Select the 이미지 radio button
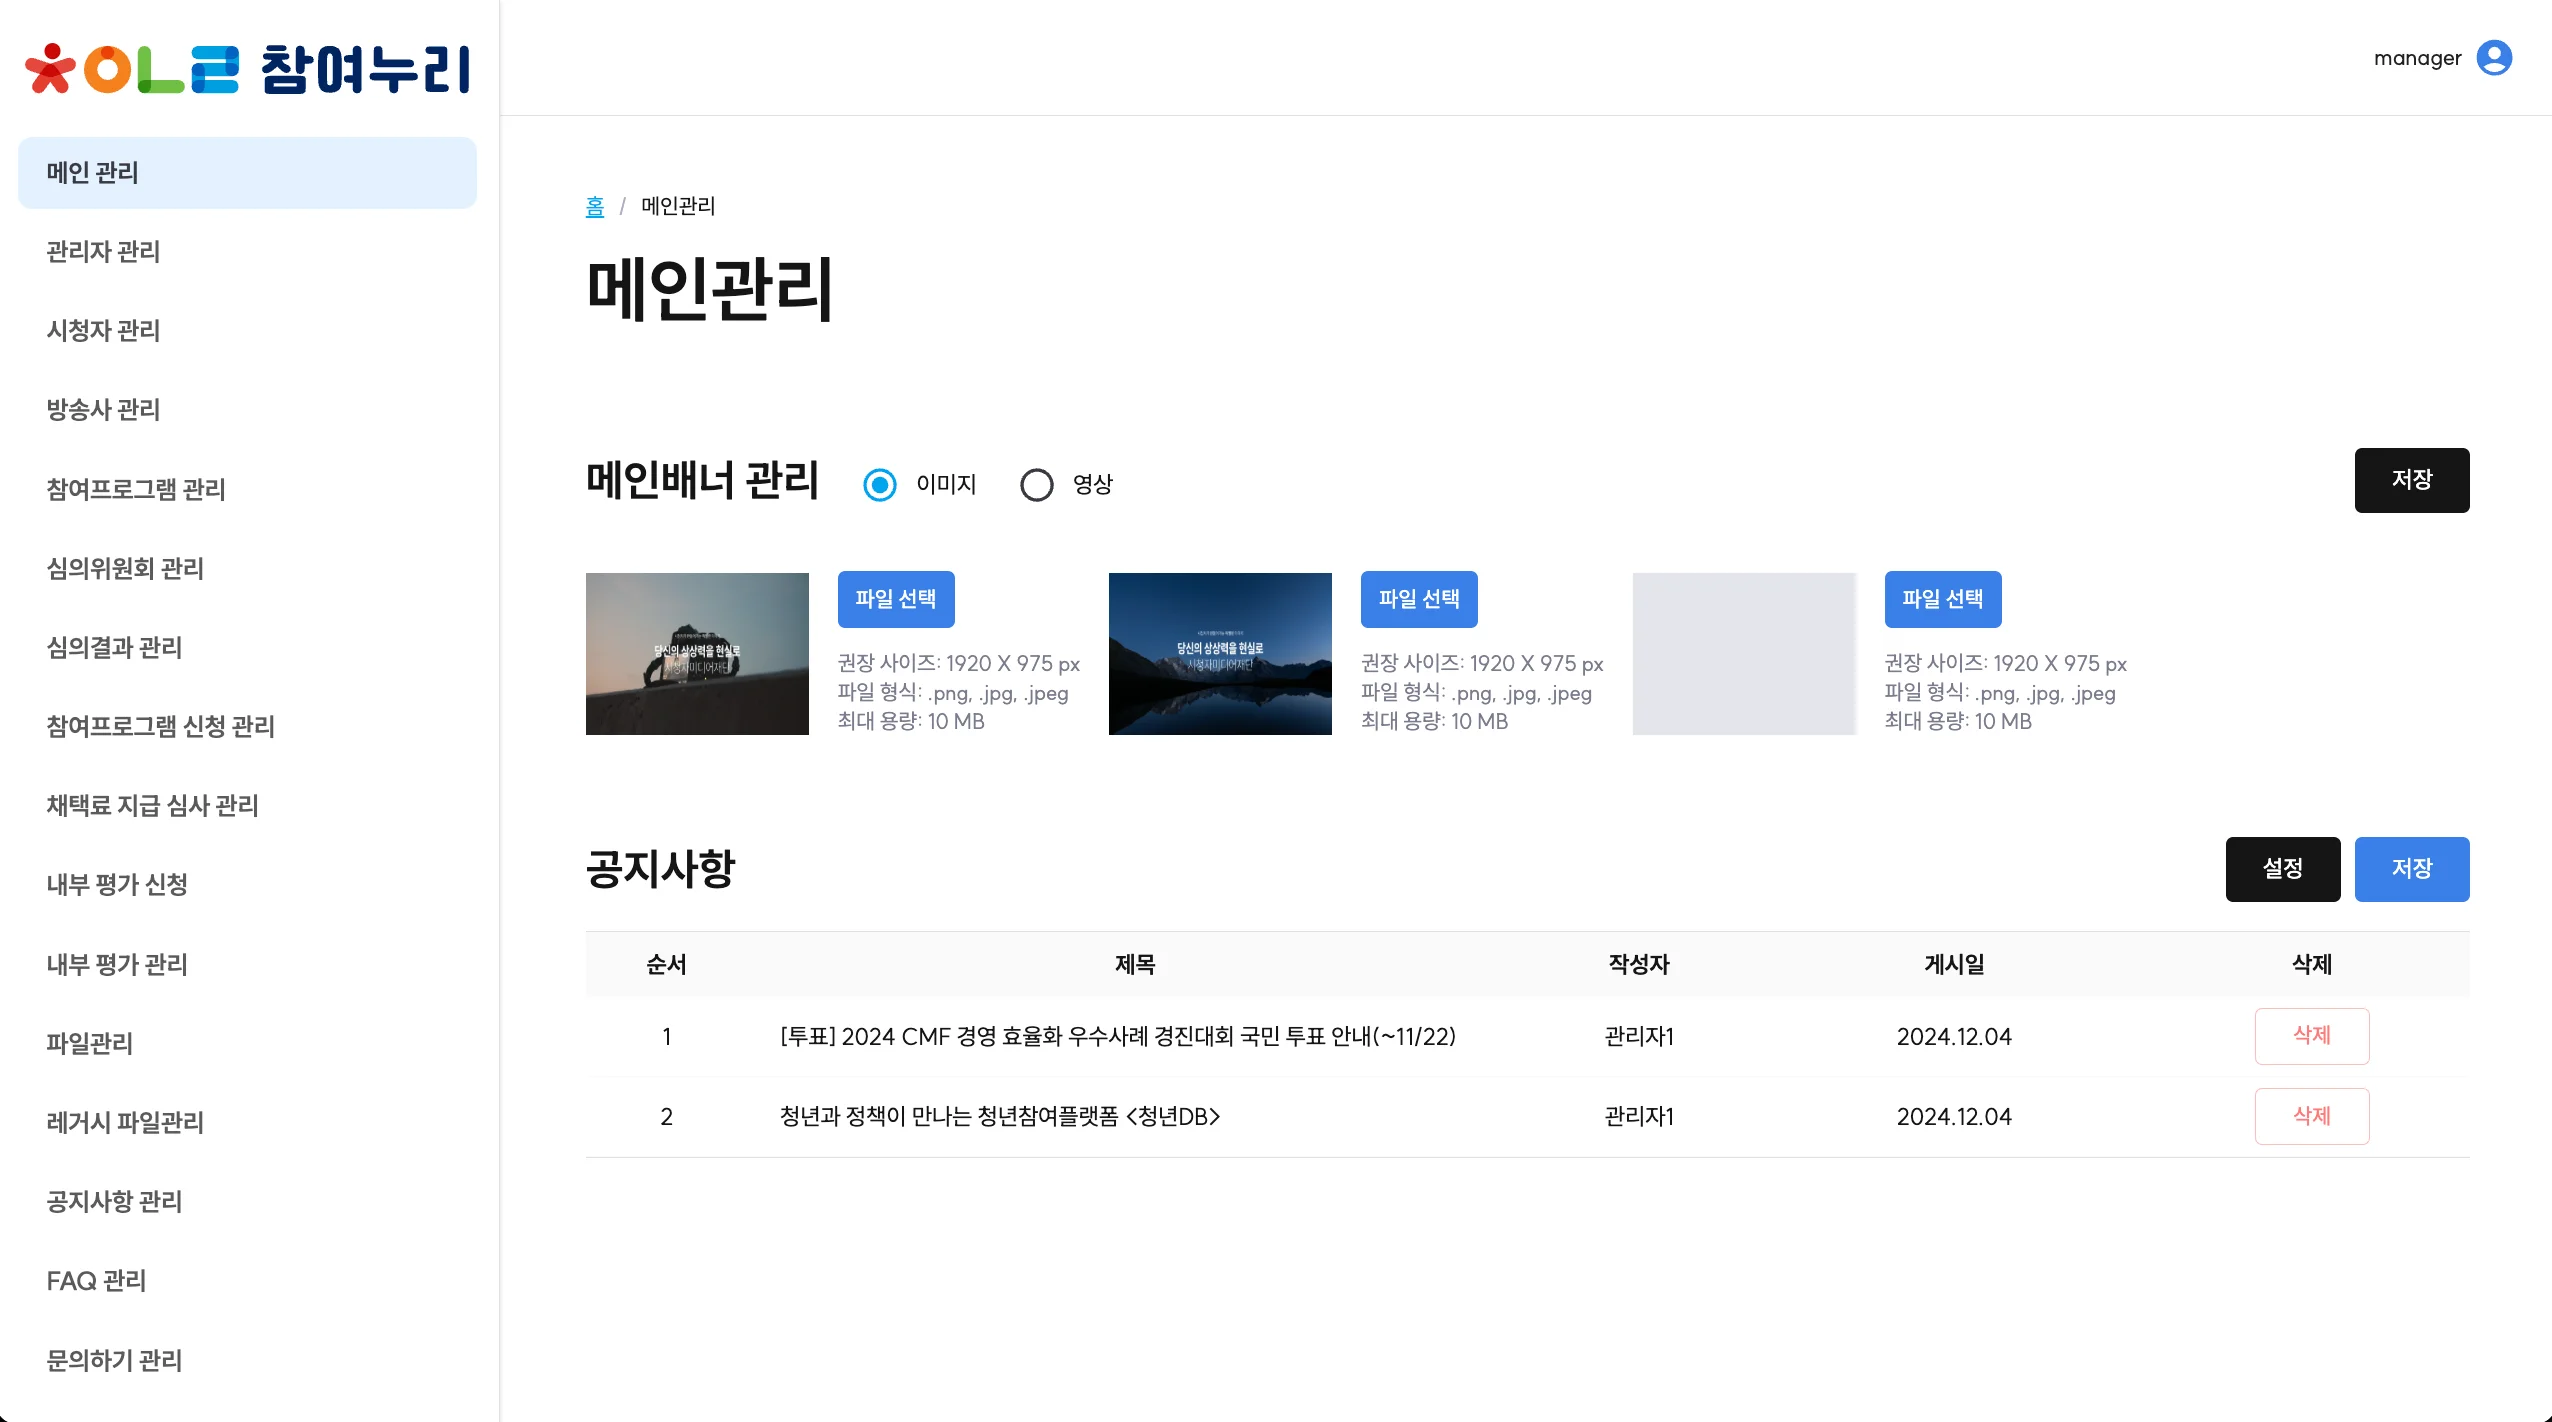Image resolution: width=2552 pixels, height=1422 pixels. pyautogui.click(x=877, y=484)
